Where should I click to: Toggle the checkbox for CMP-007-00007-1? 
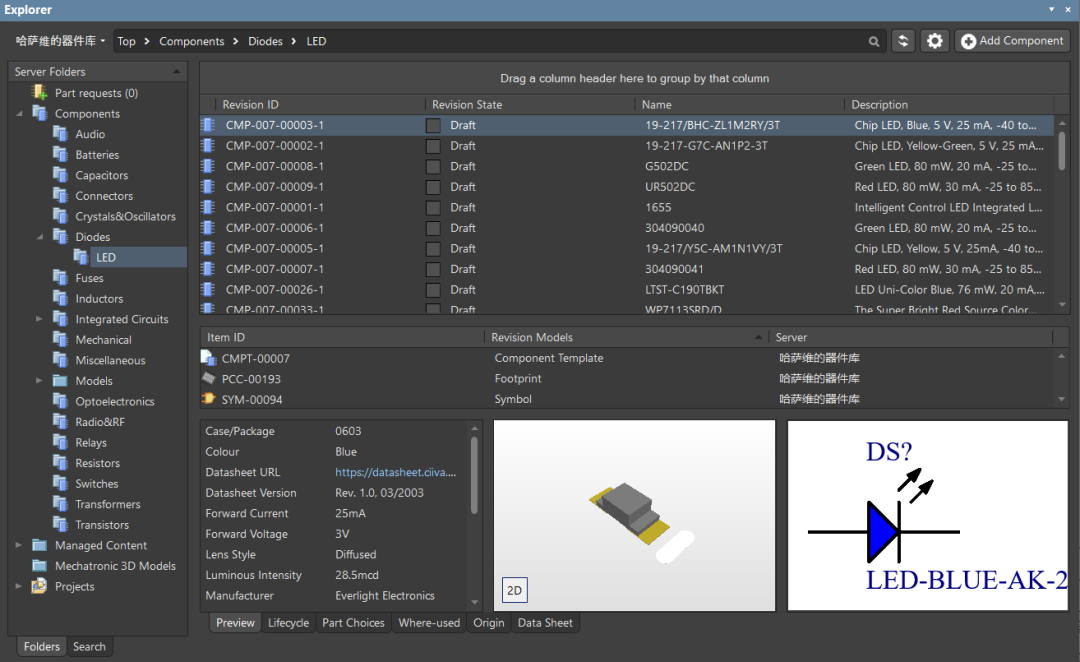pos(433,269)
